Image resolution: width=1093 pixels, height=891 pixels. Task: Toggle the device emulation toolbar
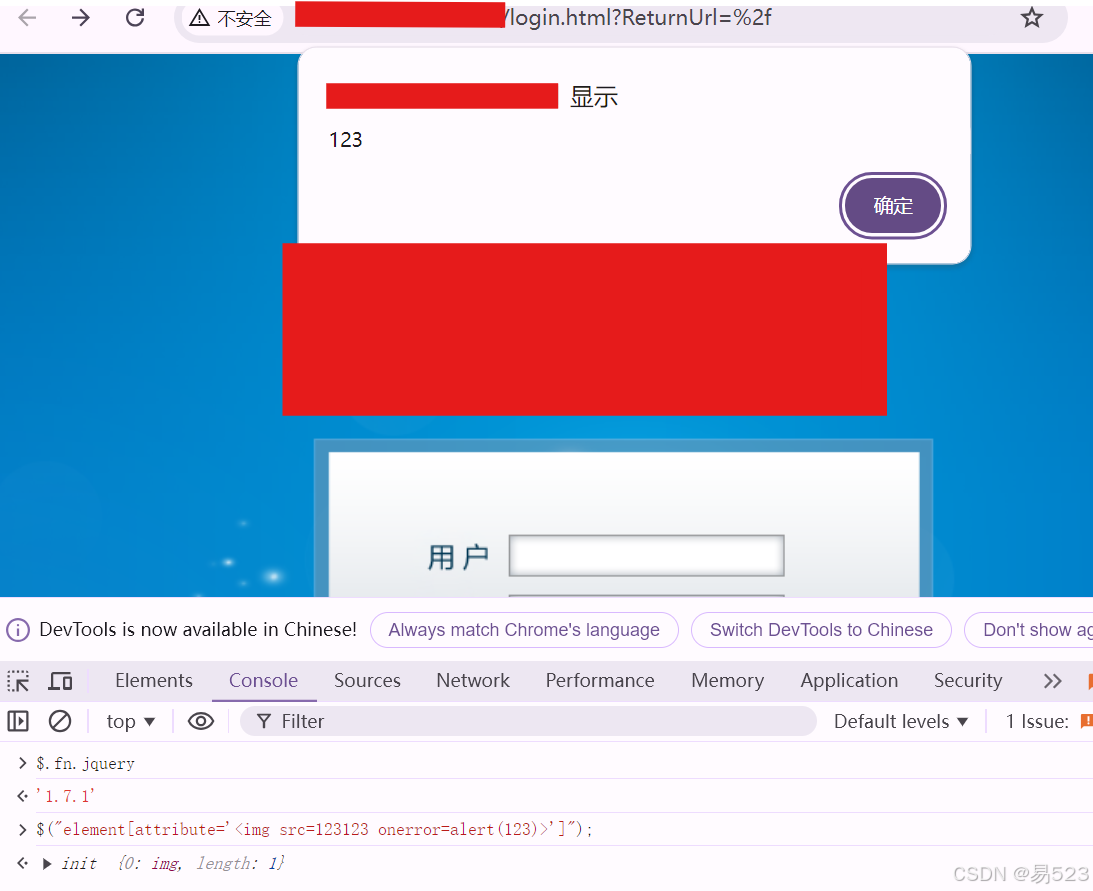point(60,680)
